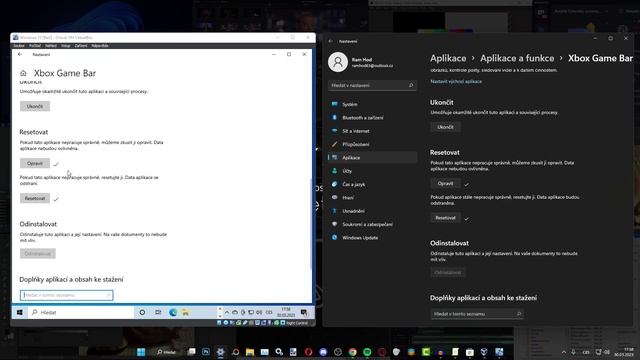Go back in dark Settings window
The image size is (640, 360).
click(x=330, y=41)
